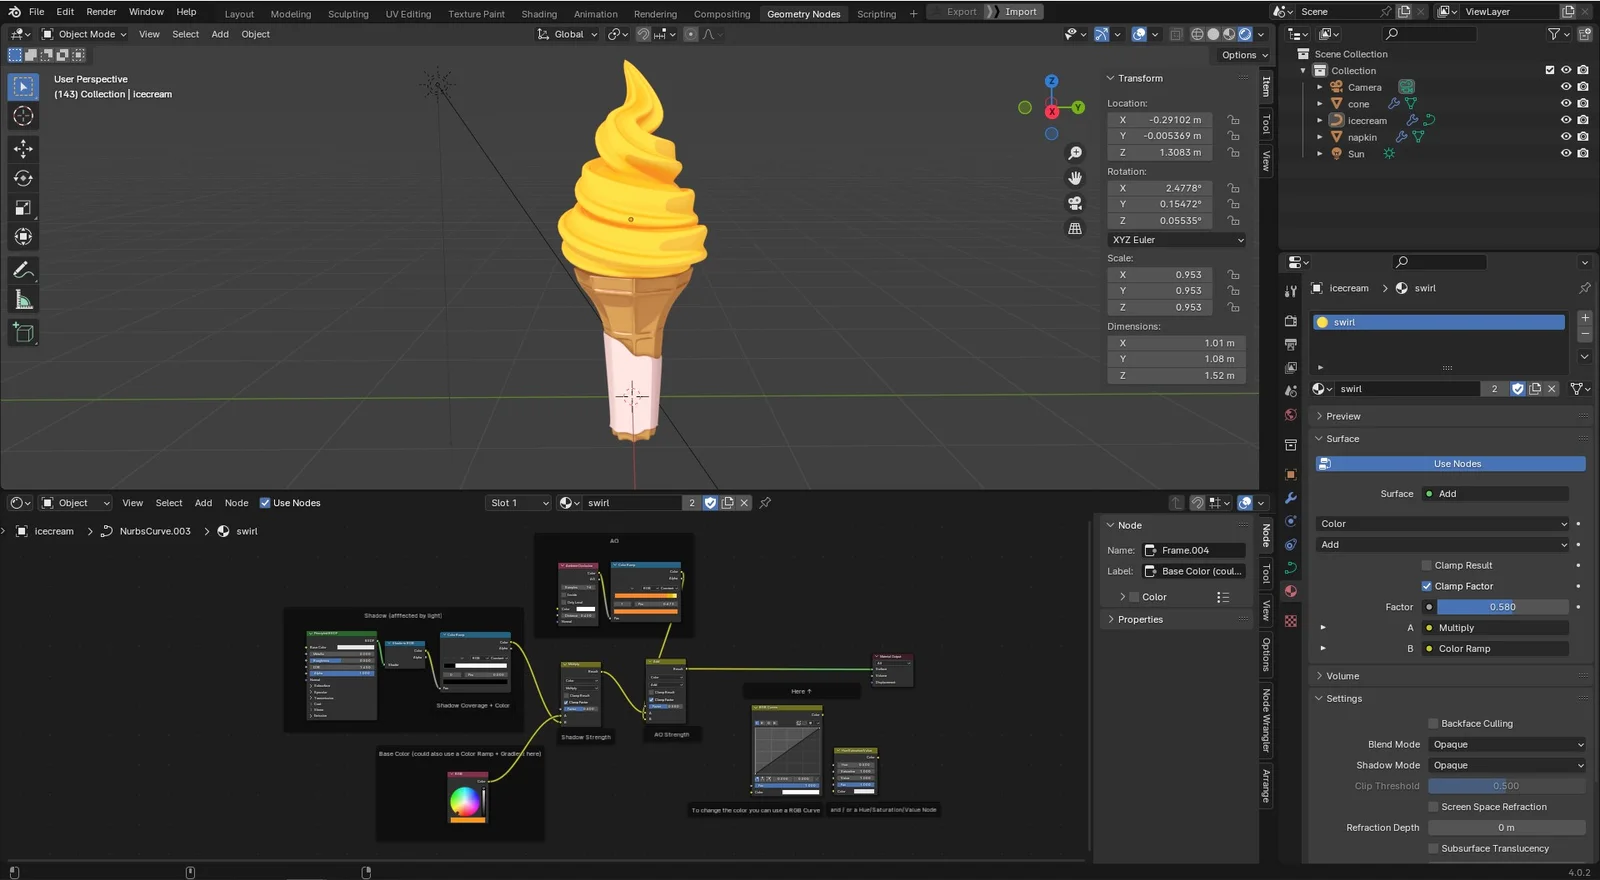Adjust the Factor 0.580 slider
This screenshot has height=880, width=1600.
[x=1503, y=607]
